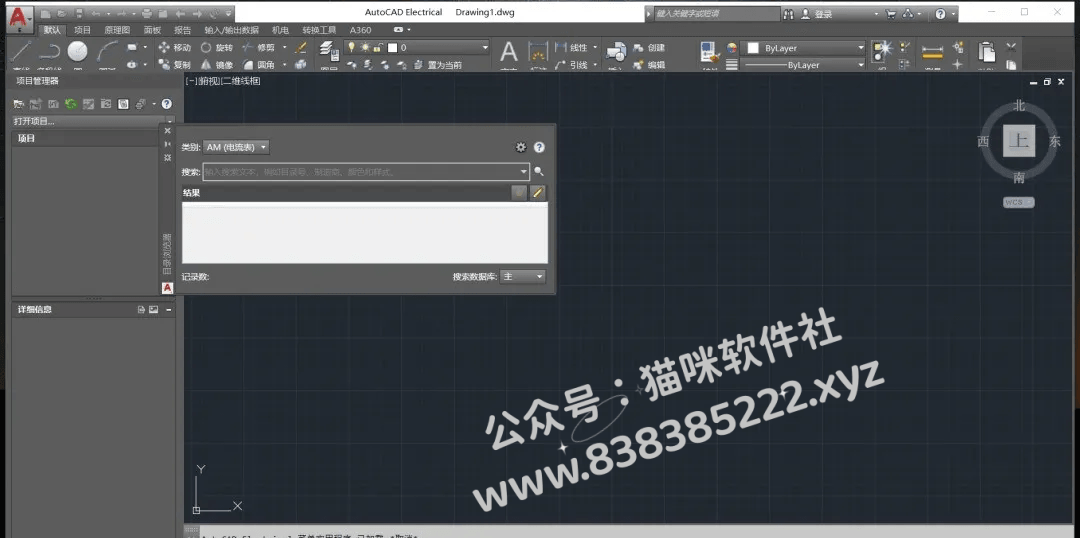Expand the 打开项目... dropdown

[171, 121]
